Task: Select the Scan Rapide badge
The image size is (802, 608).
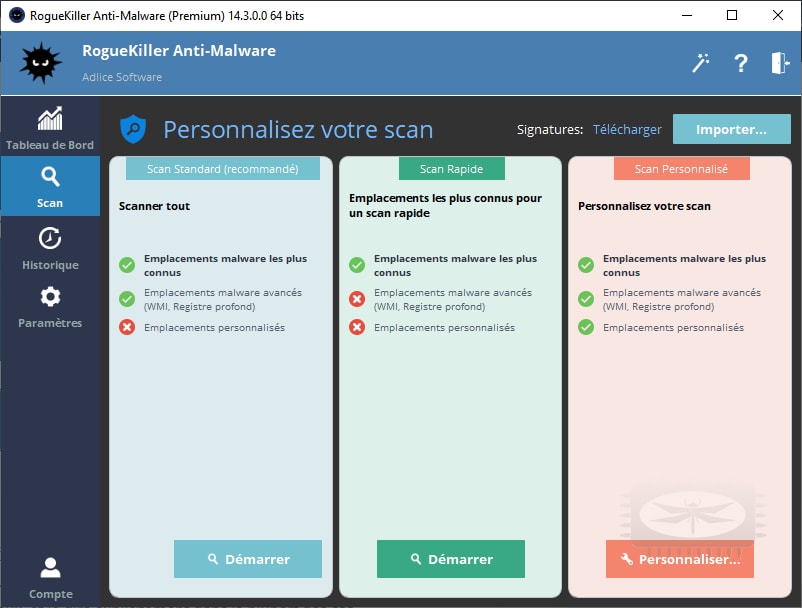Action: coord(452,169)
